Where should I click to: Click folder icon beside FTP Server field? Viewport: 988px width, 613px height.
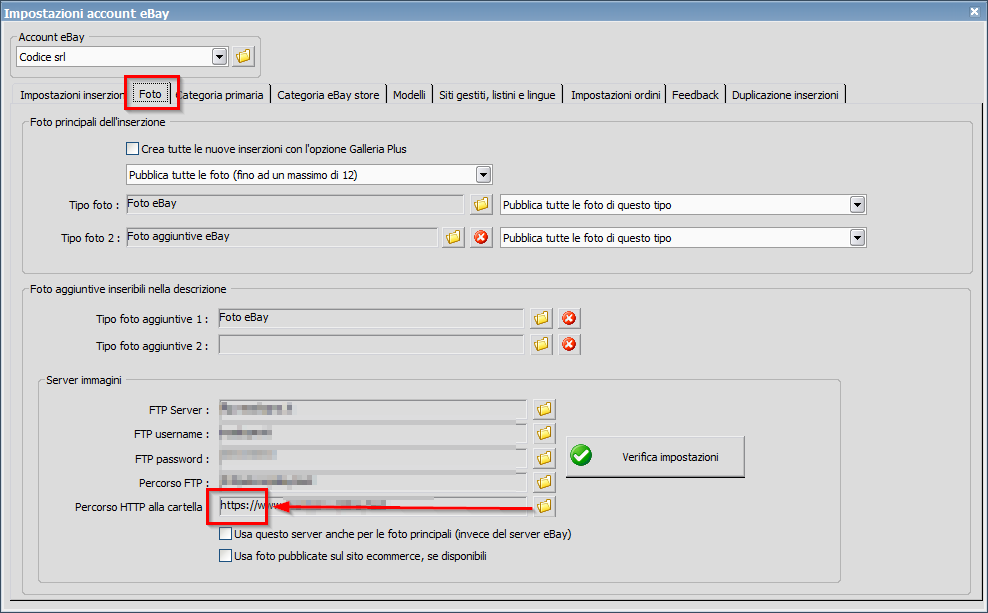click(x=544, y=409)
